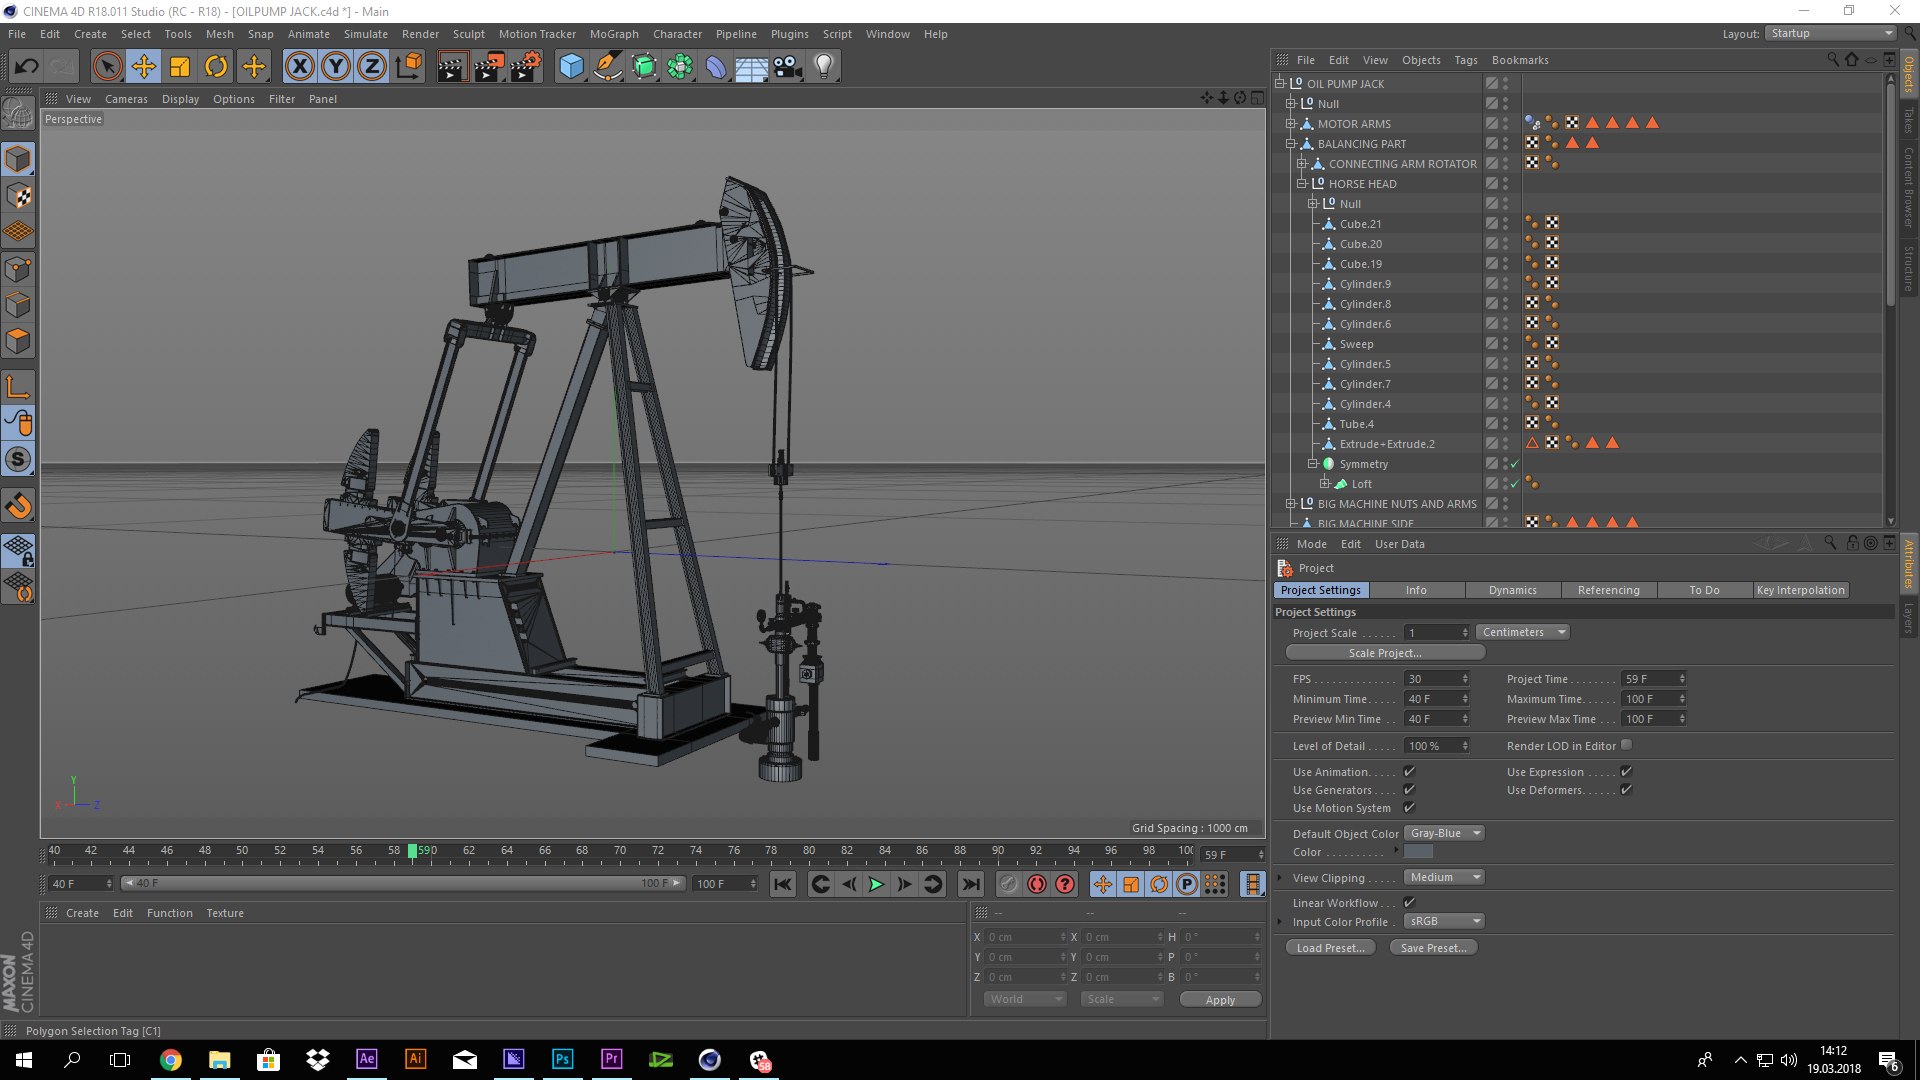
Task: Open Edit Render Settings
Action: 526,67
